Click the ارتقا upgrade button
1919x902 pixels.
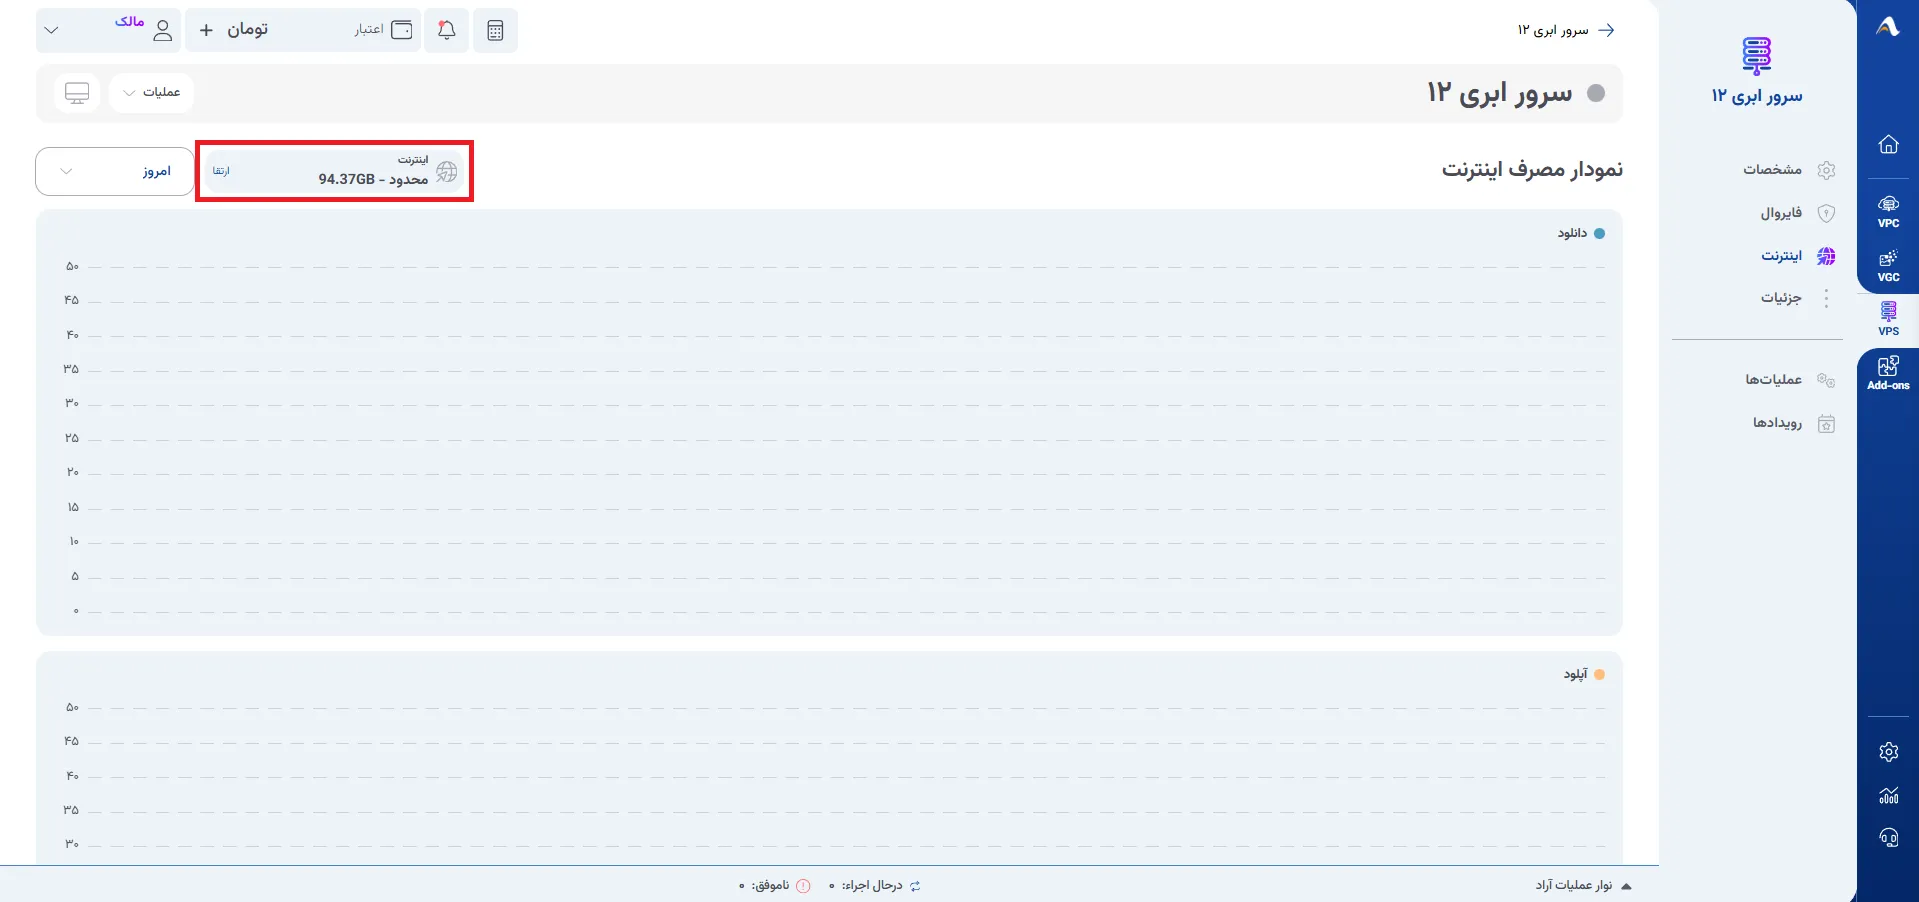point(222,172)
